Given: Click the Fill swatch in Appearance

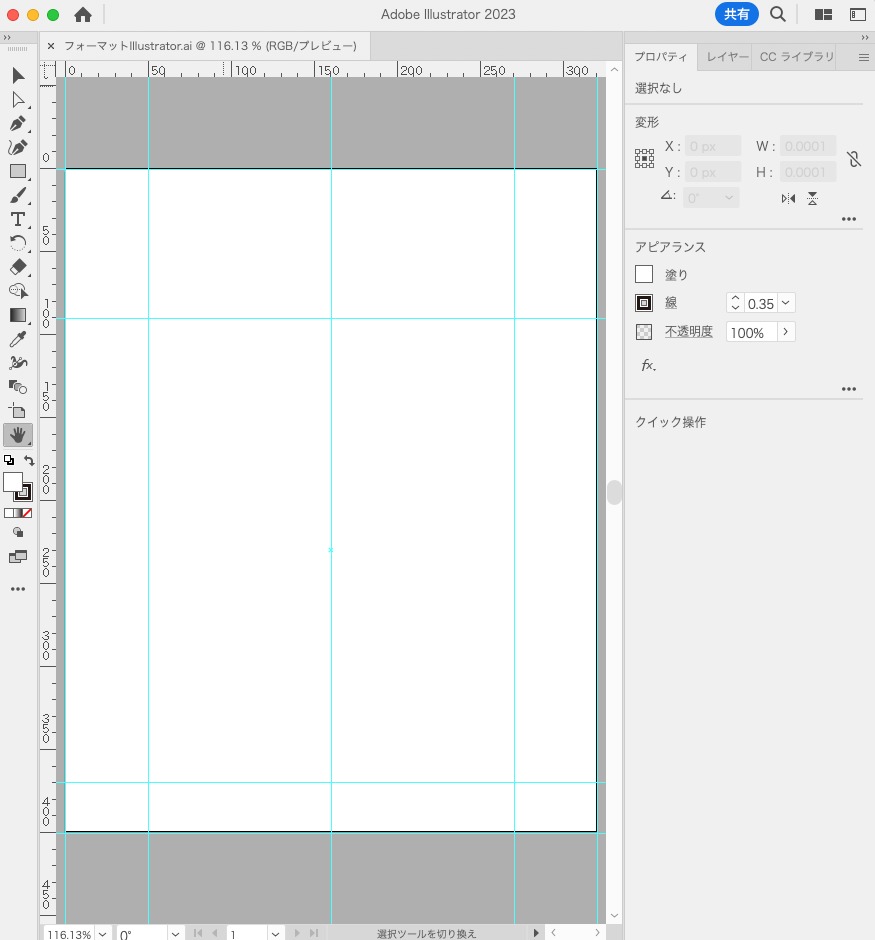Looking at the screenshot, I should point(644,274).
